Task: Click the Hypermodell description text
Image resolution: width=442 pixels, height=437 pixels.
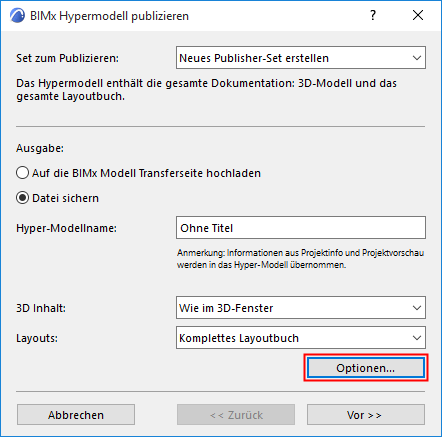Action: [x=206, y=90]
